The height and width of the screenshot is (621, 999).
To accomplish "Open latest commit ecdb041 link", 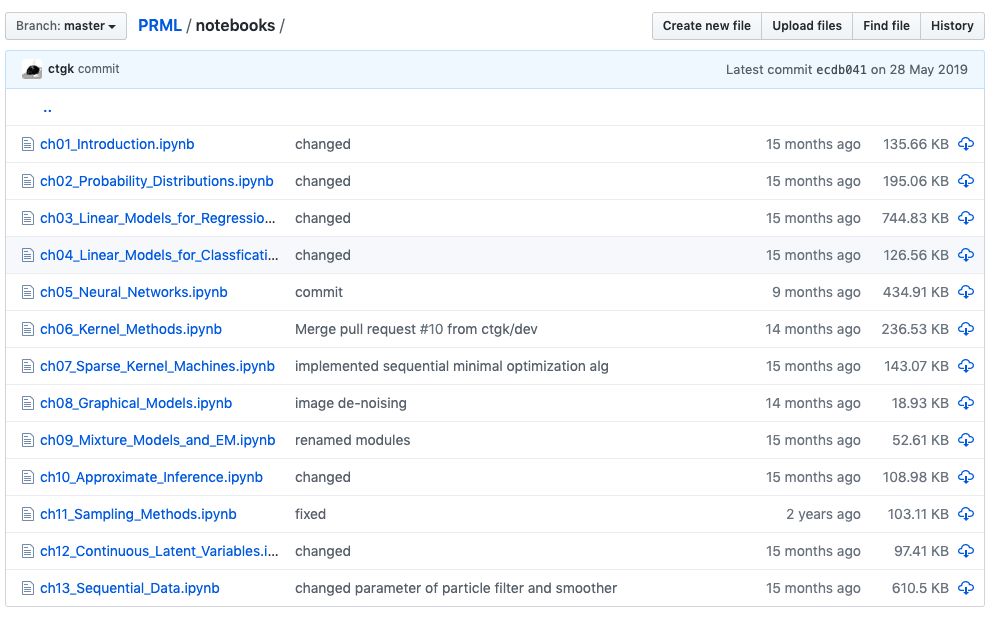I will 841,70.
